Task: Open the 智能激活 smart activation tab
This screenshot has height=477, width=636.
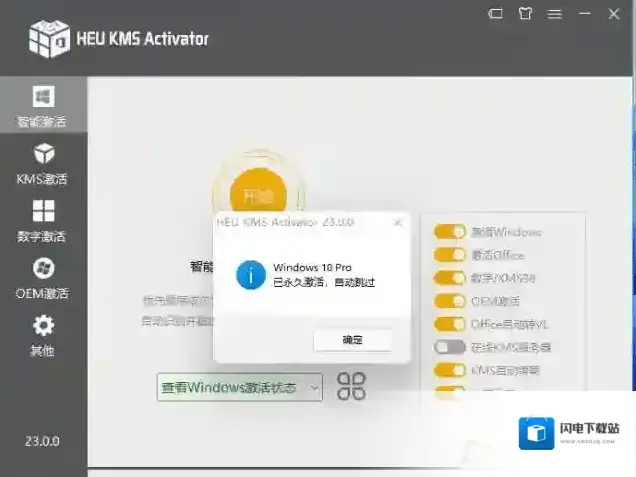Action: tap(43, 107)
